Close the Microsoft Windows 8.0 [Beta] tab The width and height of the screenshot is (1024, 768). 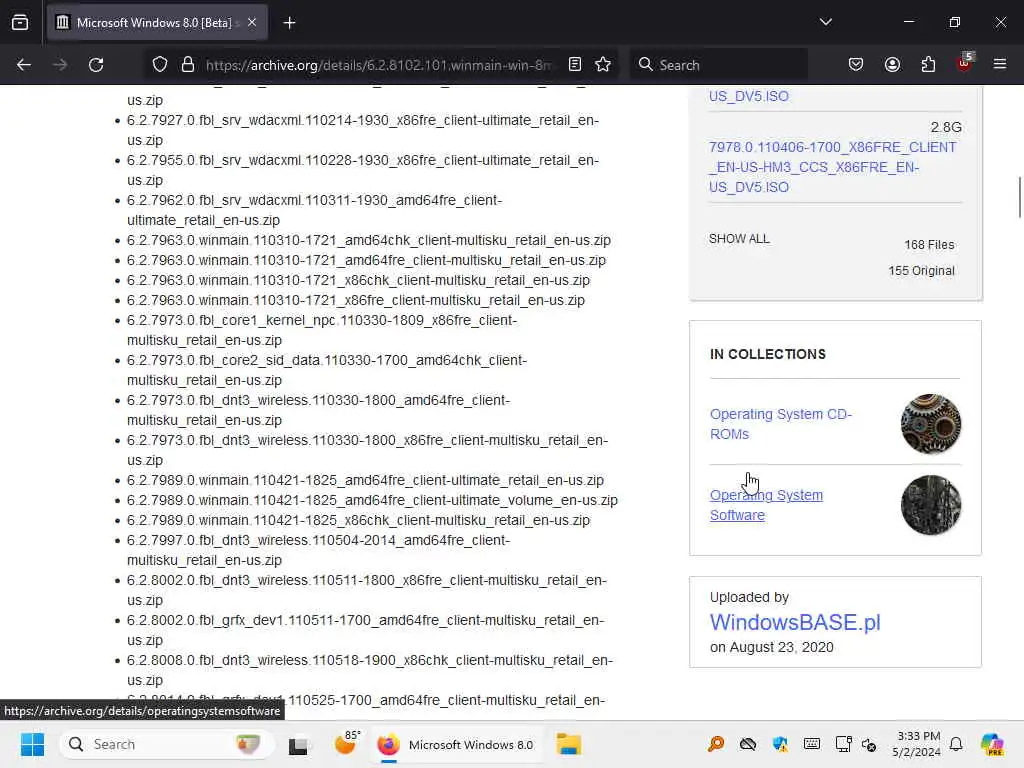click(252, 23)
